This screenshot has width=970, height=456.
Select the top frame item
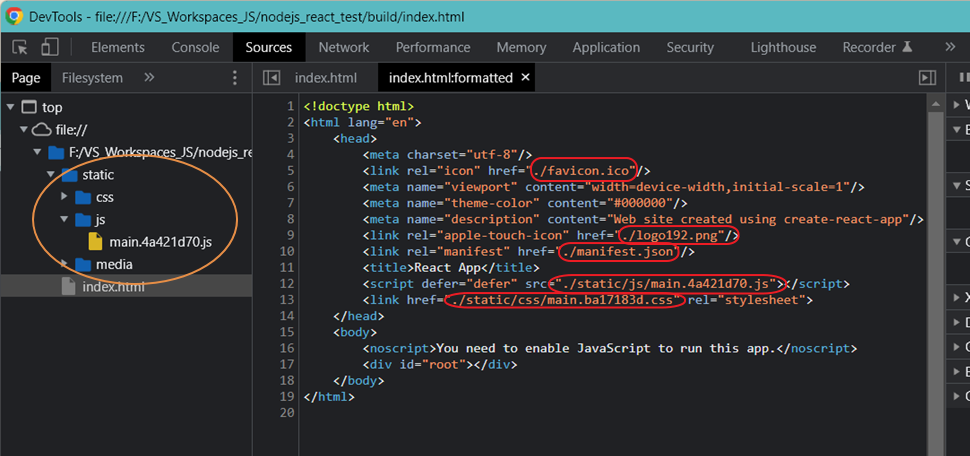(52, 108)
